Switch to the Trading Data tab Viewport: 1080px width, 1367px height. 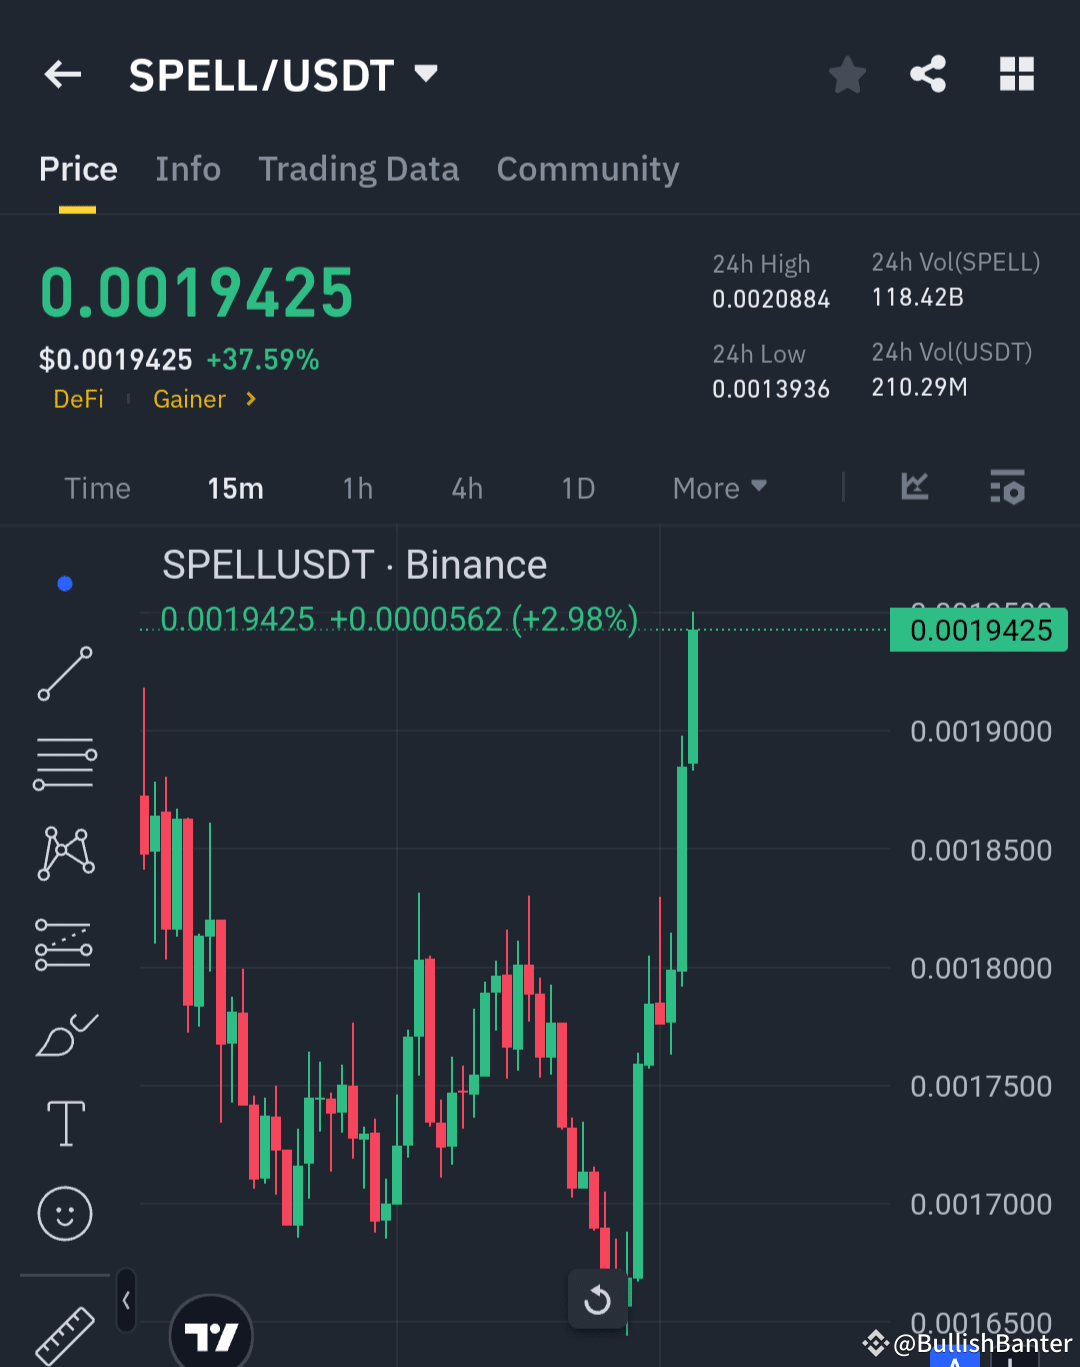tap(358, 169)
